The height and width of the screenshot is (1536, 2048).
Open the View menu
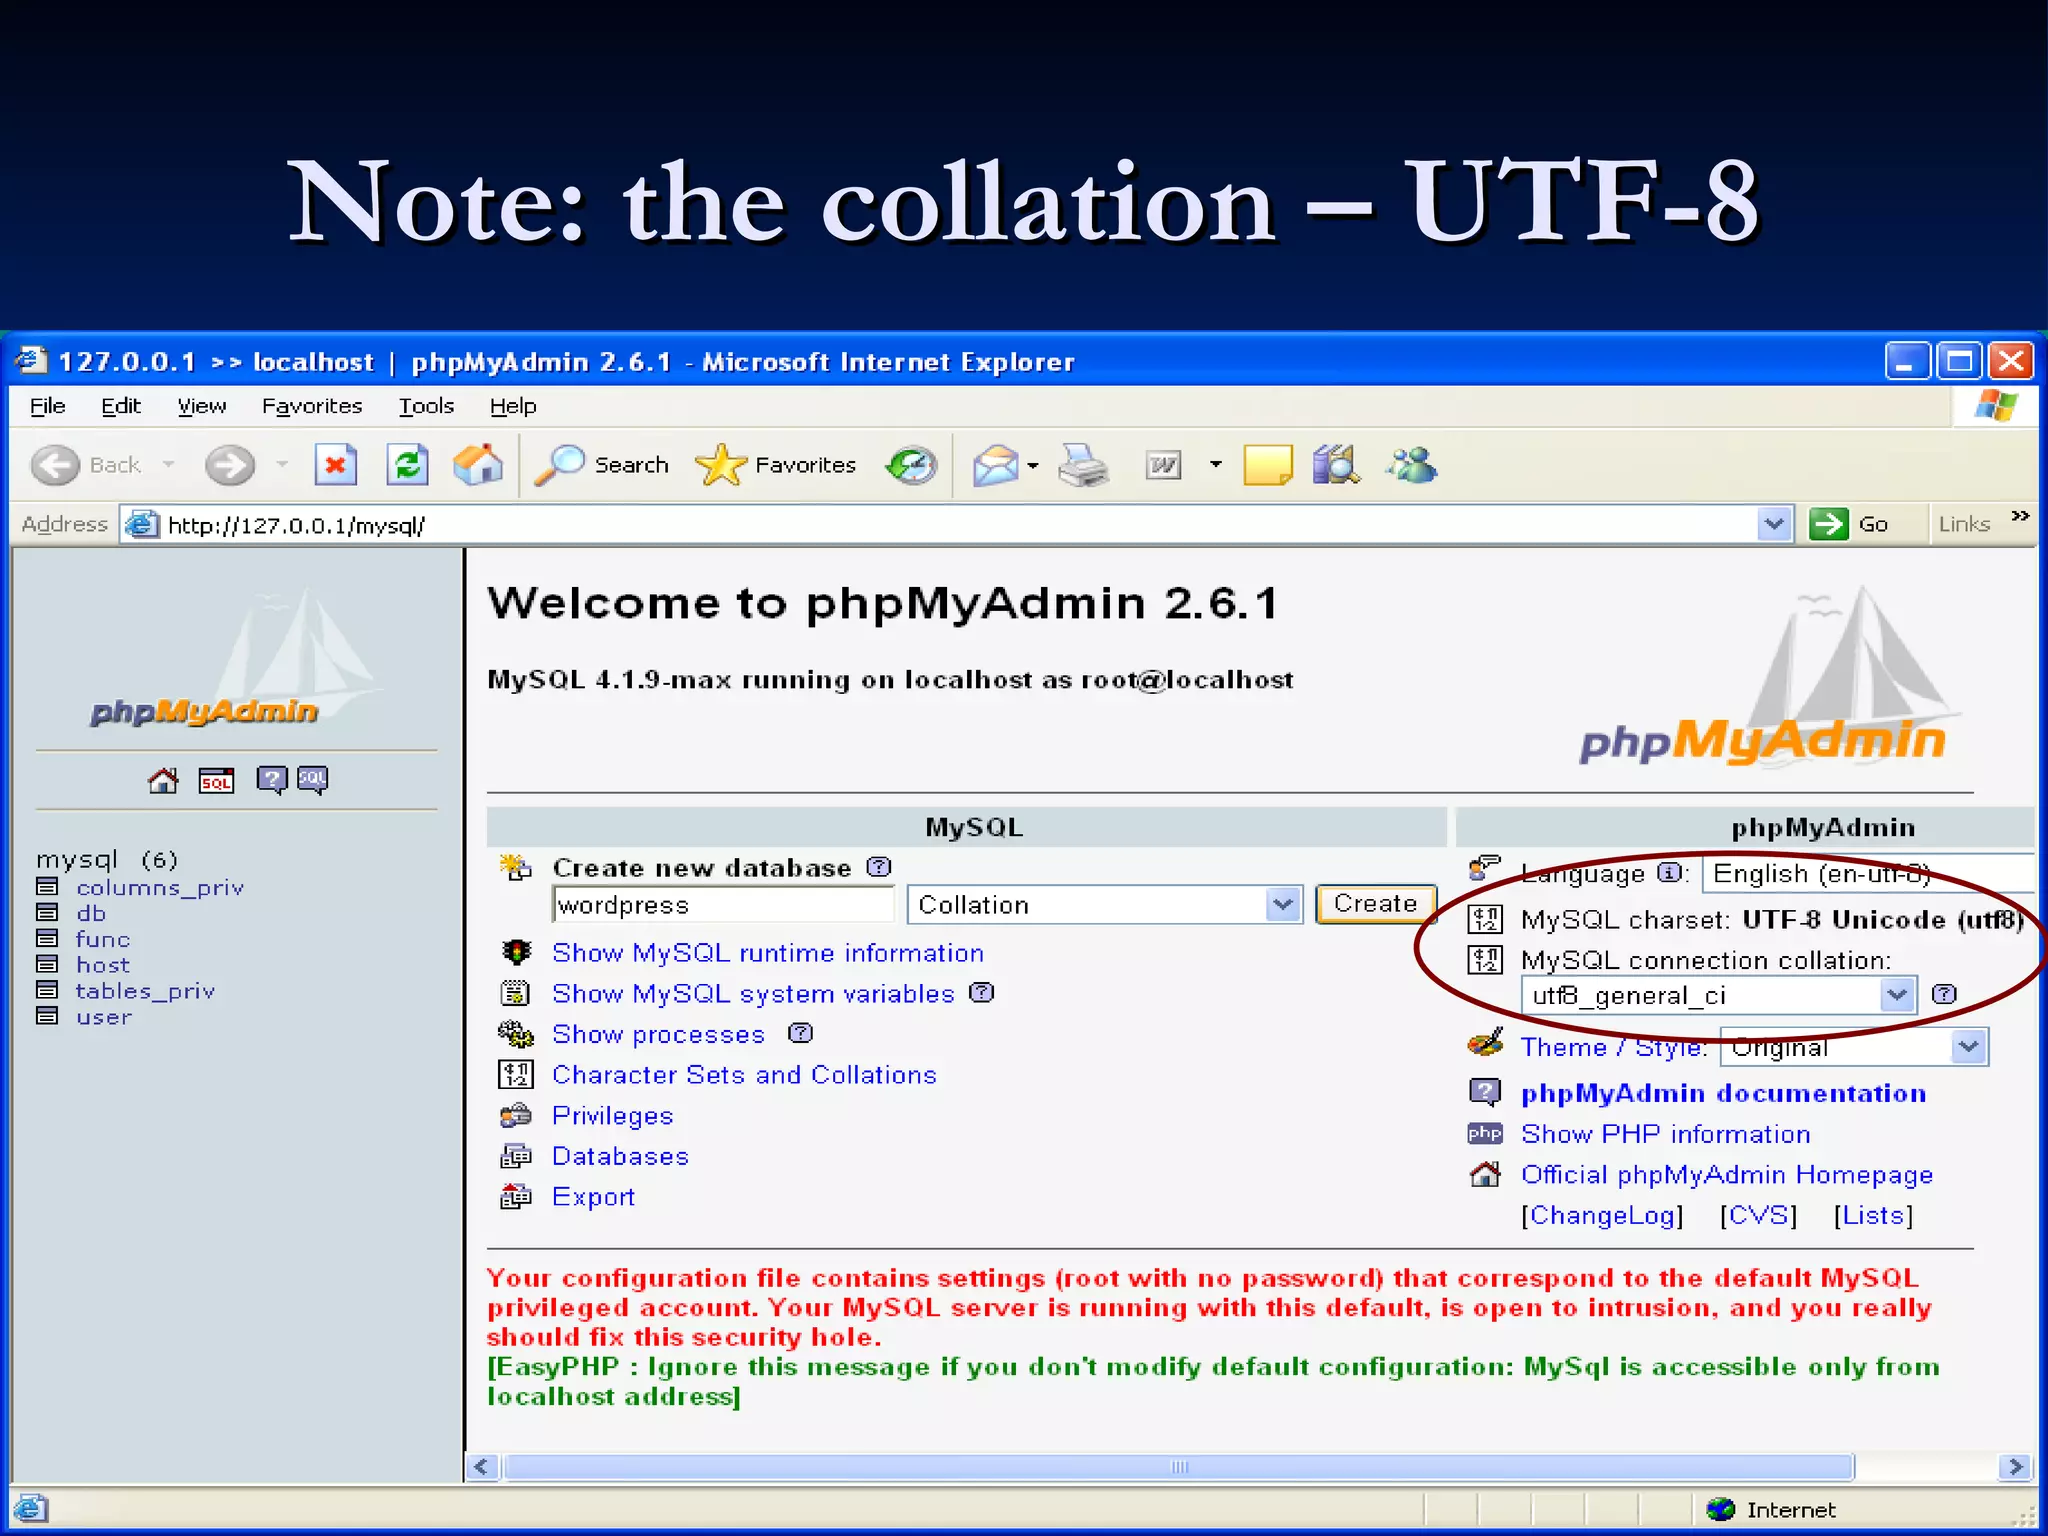pyautogui.click(x=202, y=406)
